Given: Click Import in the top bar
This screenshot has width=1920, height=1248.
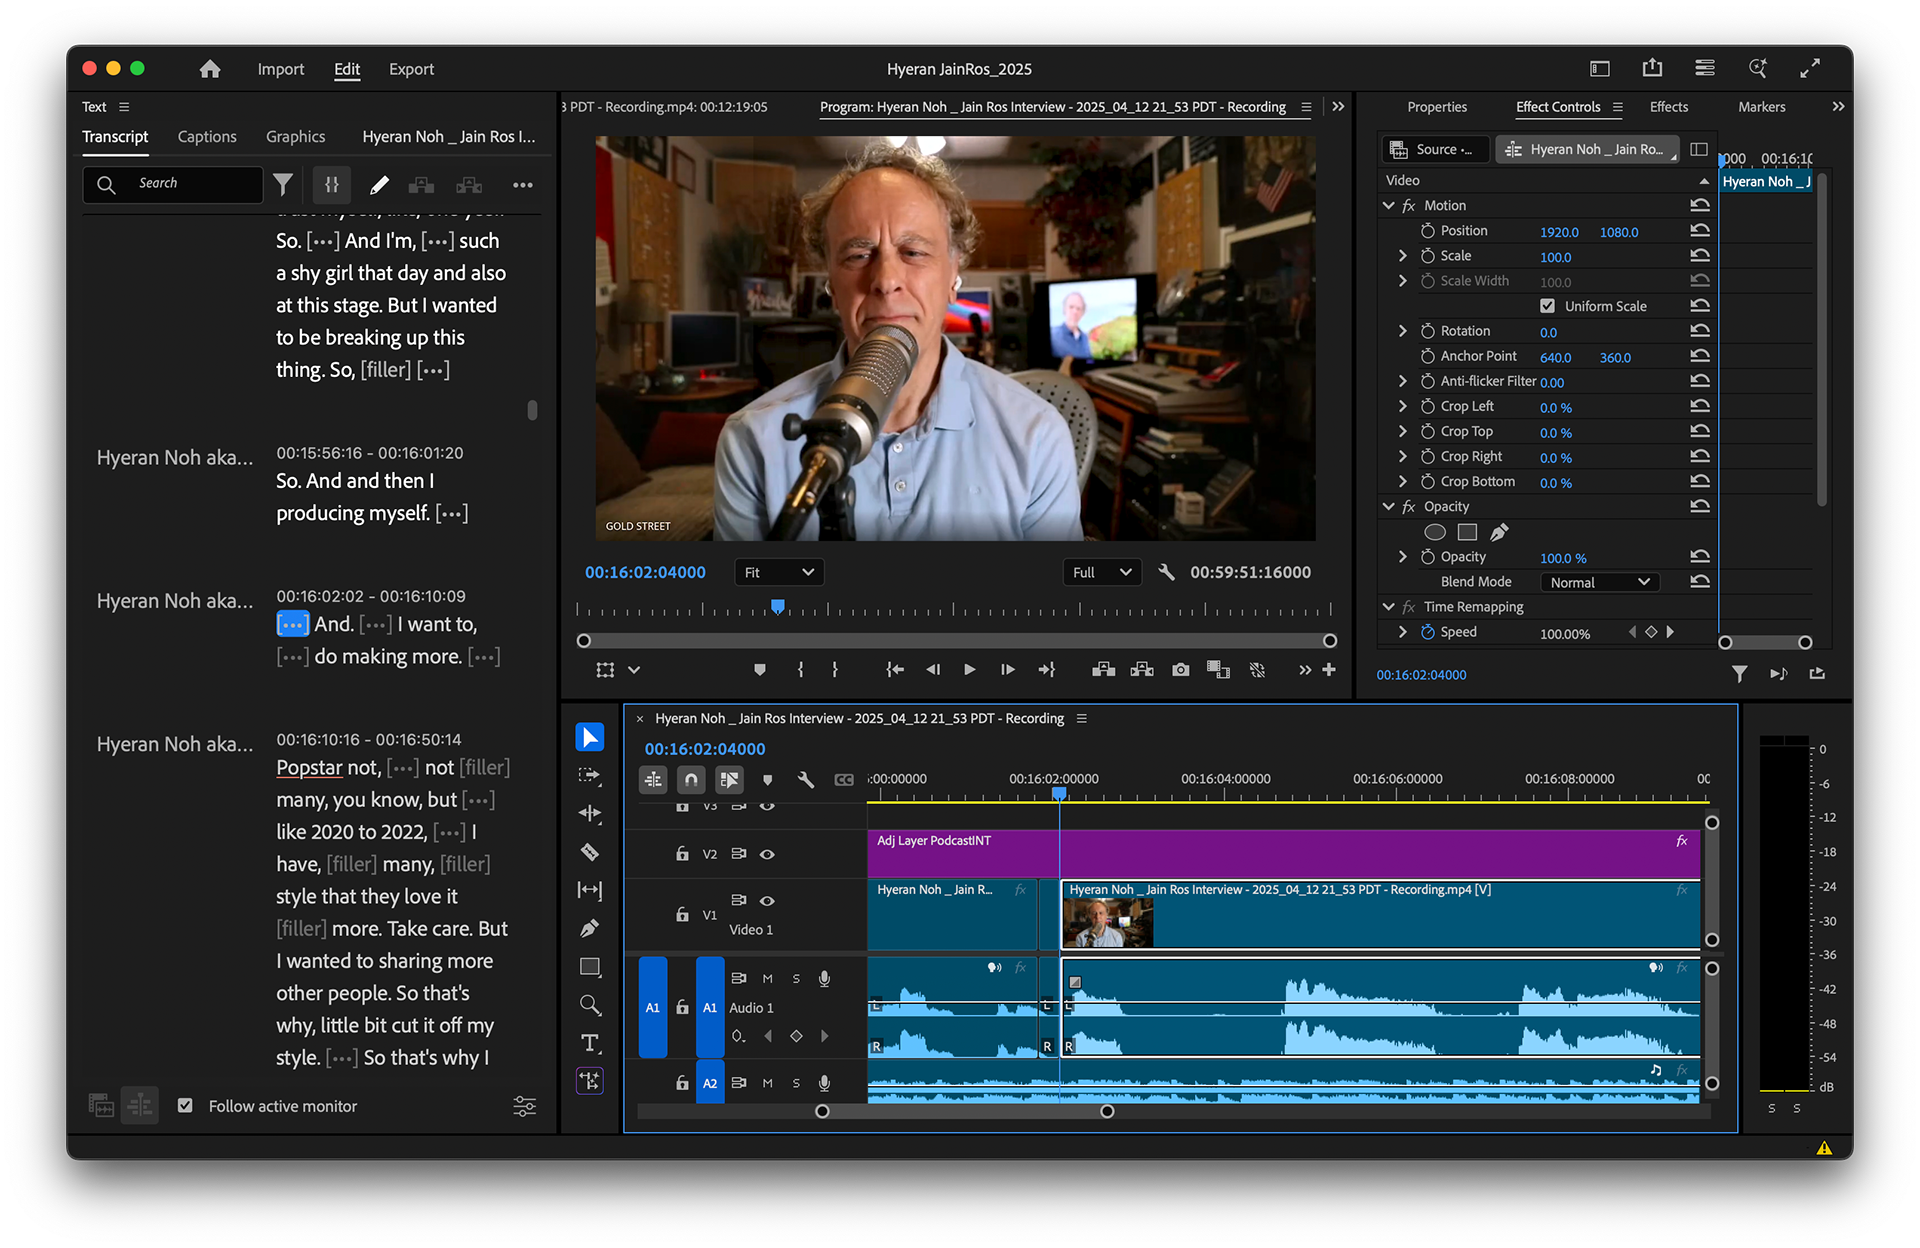Looking at the screenshot, I should pyautogui.click(x=280, y=69).
